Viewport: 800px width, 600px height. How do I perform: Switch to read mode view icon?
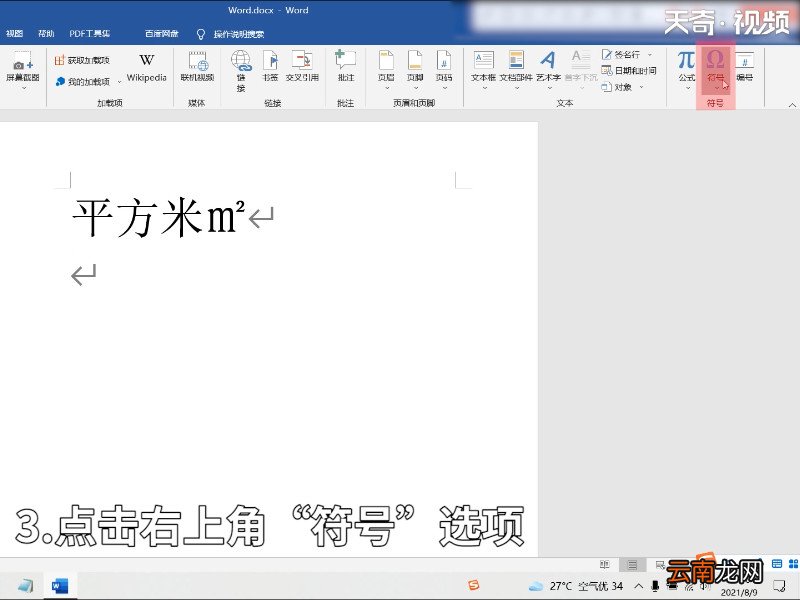[x=605, y=564]
